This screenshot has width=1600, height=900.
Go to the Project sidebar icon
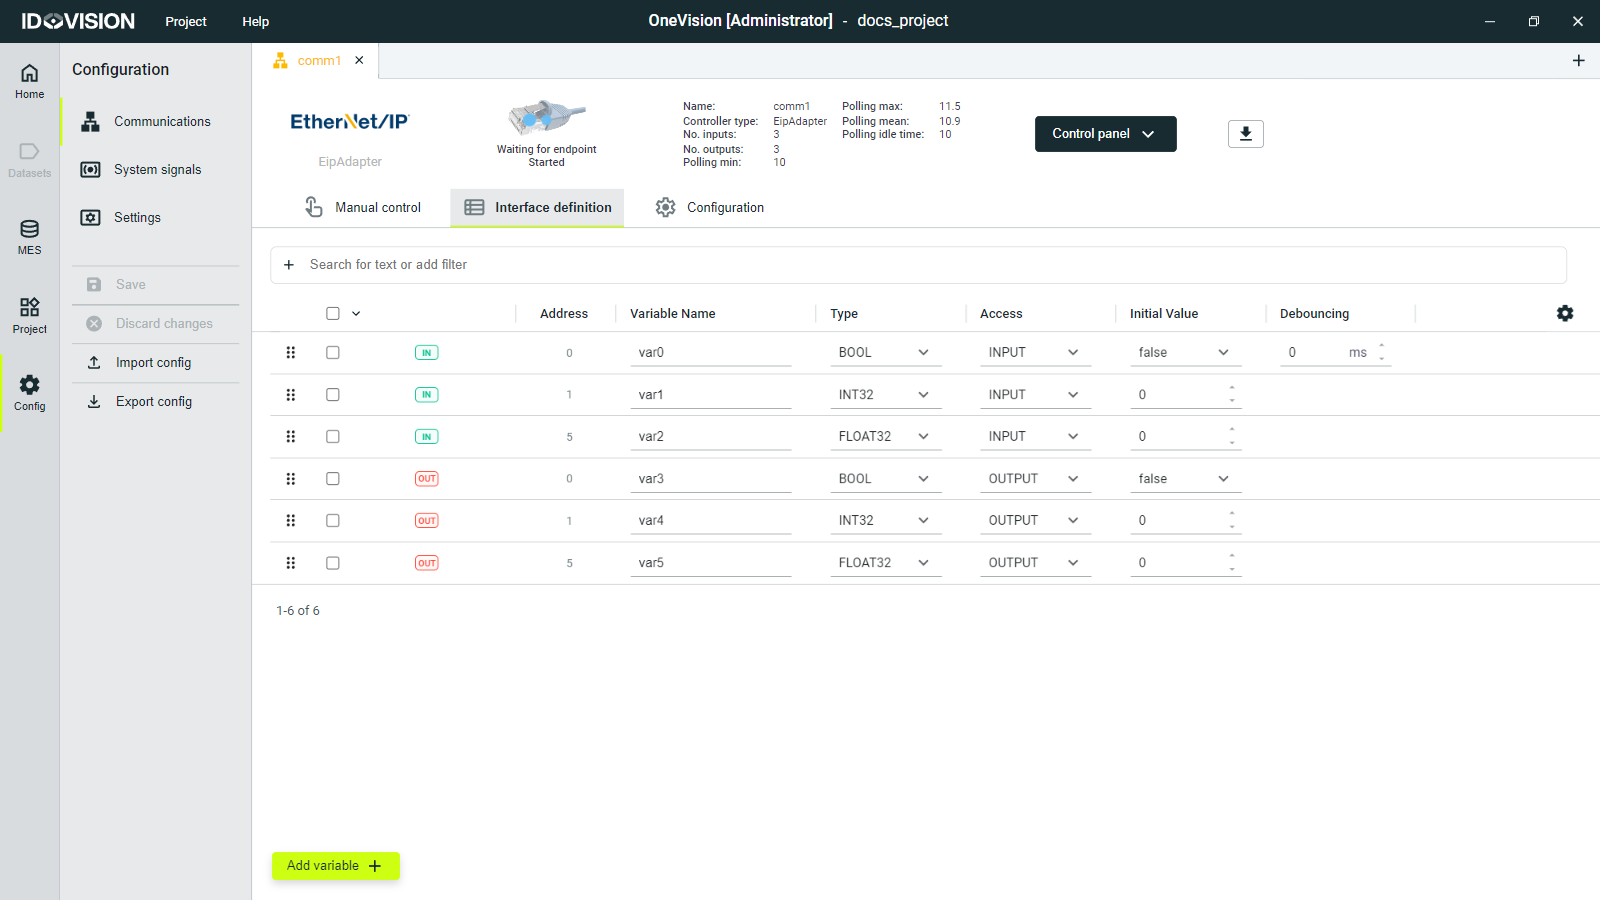click(29, 315)
